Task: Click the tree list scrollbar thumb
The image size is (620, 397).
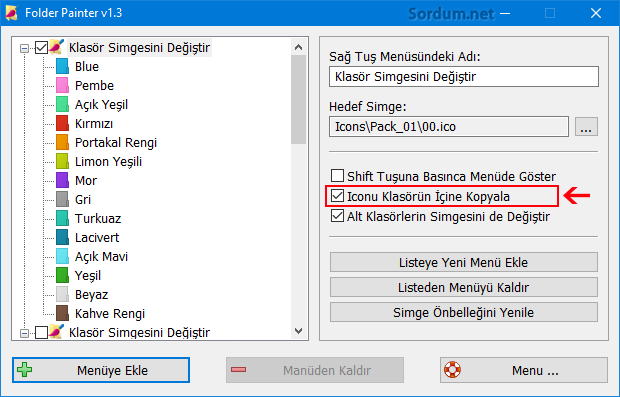Action: (299, 99)
